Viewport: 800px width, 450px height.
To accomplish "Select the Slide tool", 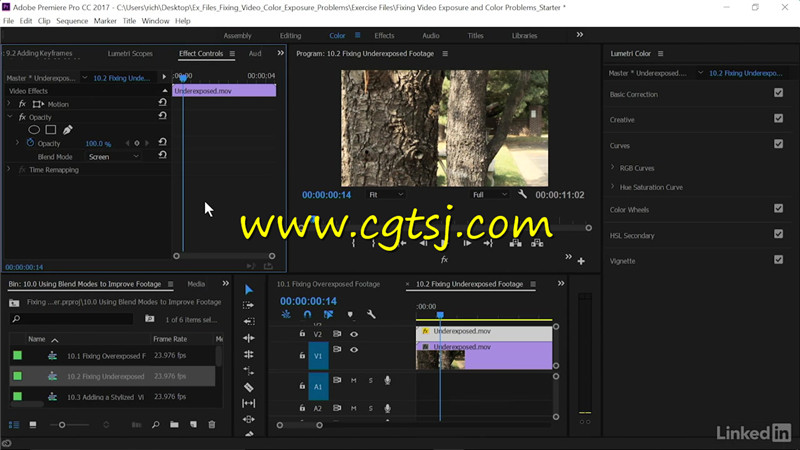I will 248,419.
